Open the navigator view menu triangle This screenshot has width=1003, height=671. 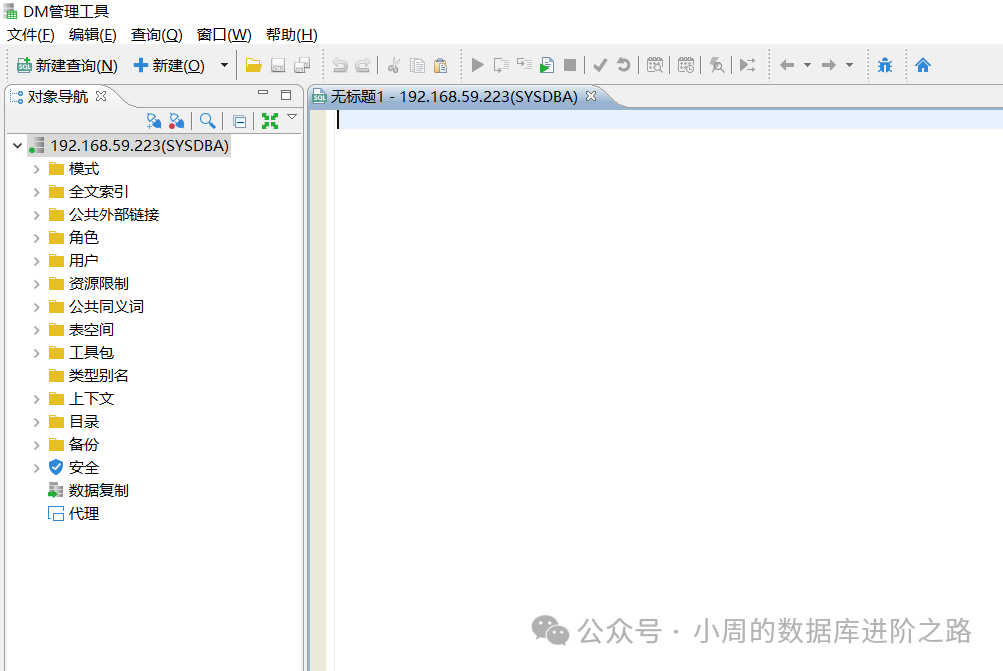point(292,117)
